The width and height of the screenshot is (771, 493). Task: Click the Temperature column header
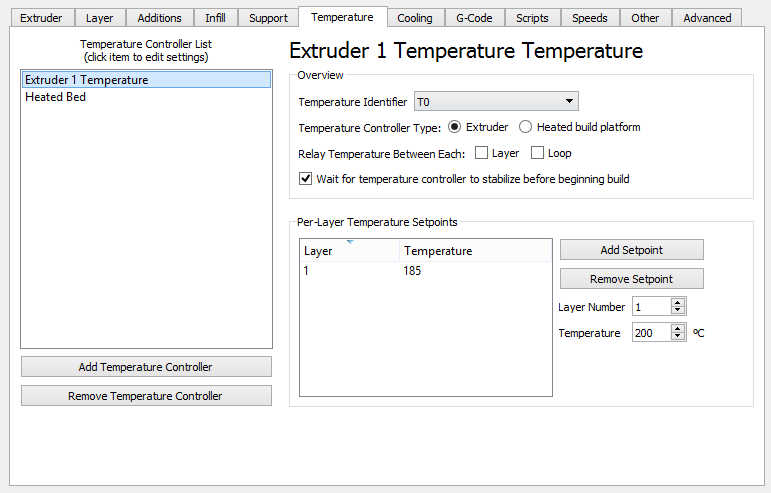pos(475,251)
